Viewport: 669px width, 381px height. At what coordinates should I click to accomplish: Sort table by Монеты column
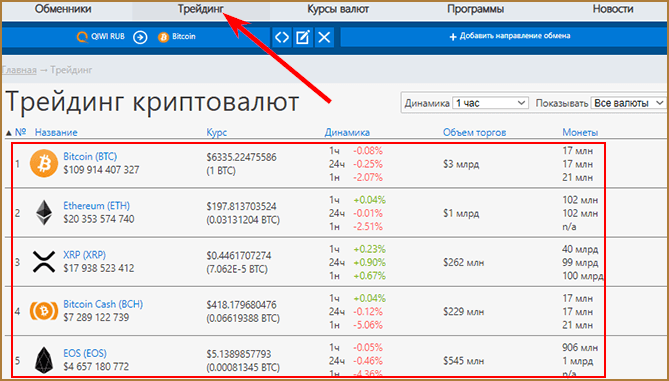[580, 132]
